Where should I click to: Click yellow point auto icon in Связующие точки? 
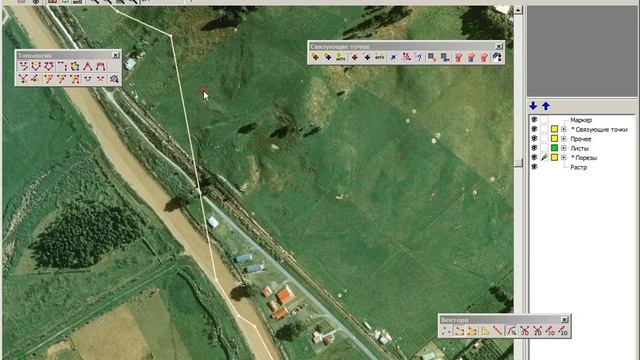tap(340, 57)
